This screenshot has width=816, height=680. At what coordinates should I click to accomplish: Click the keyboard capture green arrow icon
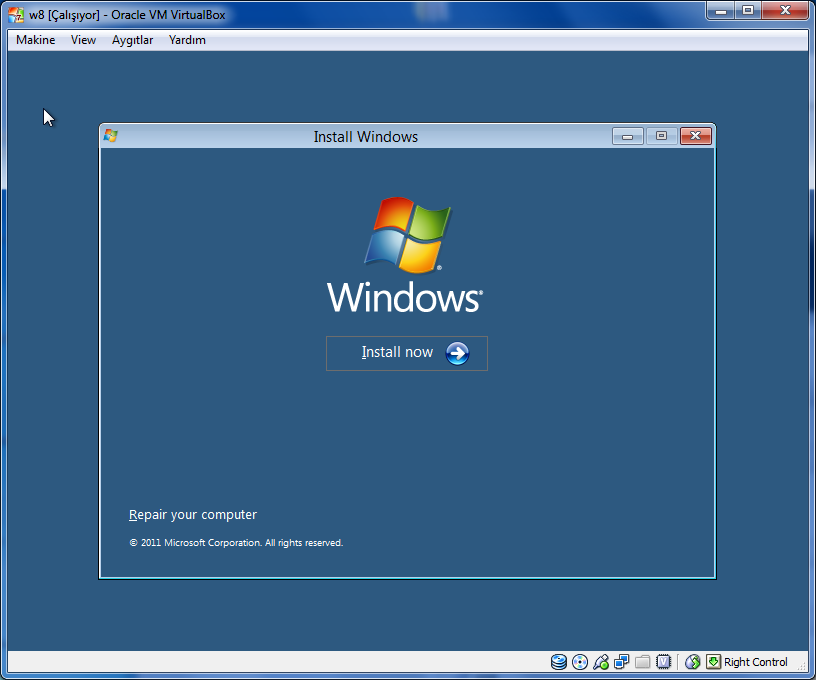pos(713,662)
